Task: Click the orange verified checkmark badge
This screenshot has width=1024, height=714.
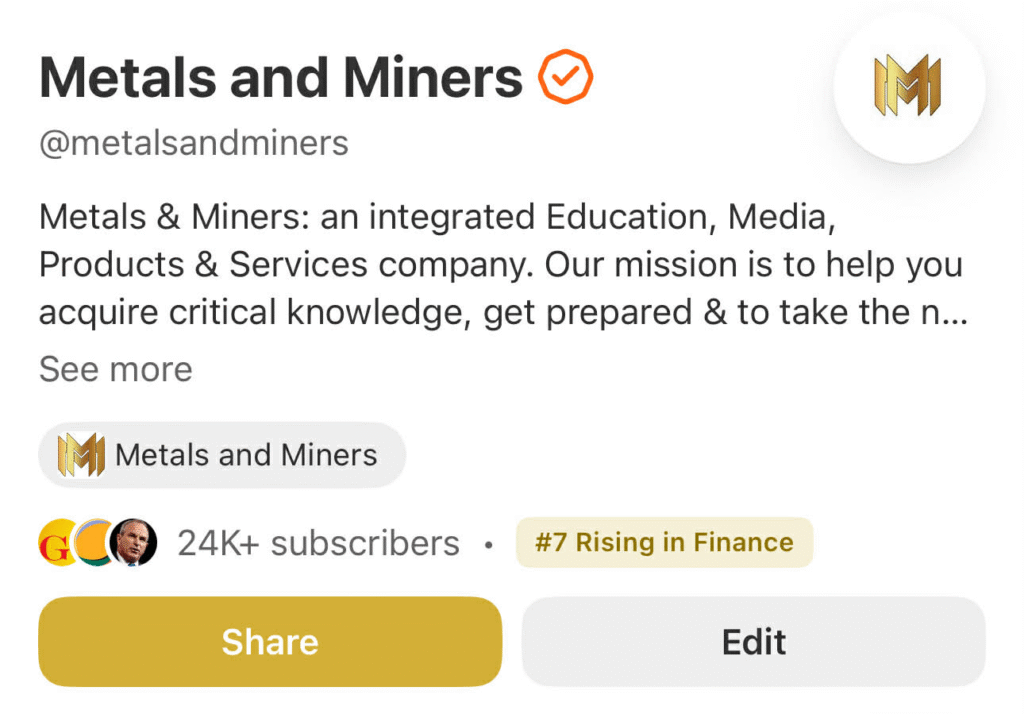Action: tap(566, 77)
